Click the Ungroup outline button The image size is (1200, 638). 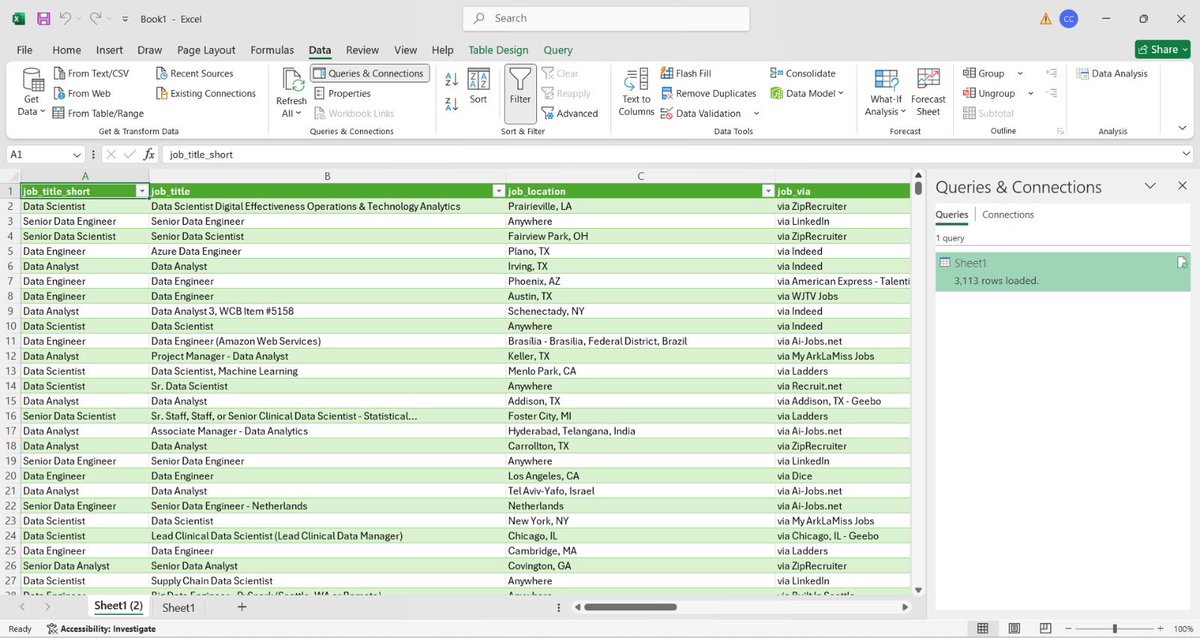pos(989,93)
